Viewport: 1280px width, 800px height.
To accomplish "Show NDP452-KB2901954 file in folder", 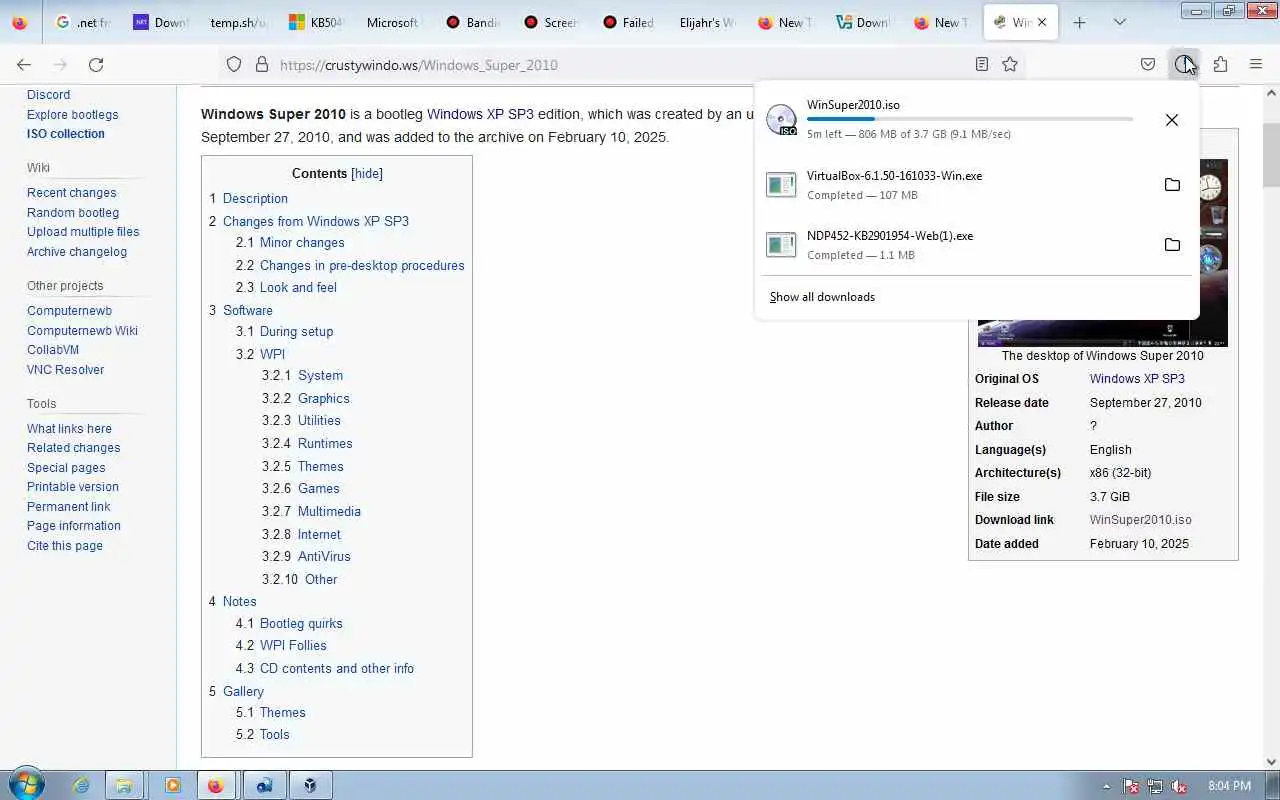I will pos(1172,244).
